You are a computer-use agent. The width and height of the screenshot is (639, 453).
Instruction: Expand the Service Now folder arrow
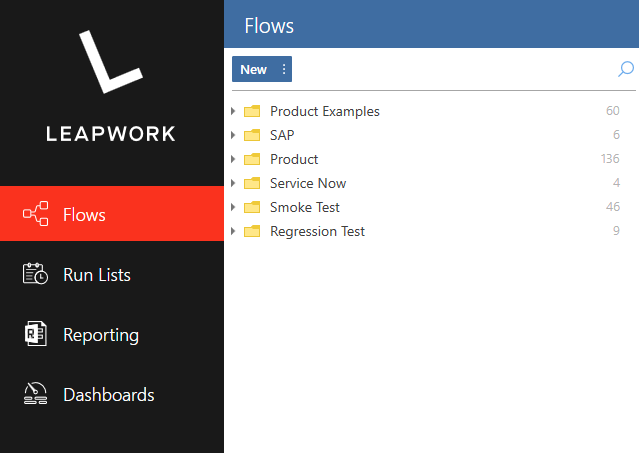[233, 183]
